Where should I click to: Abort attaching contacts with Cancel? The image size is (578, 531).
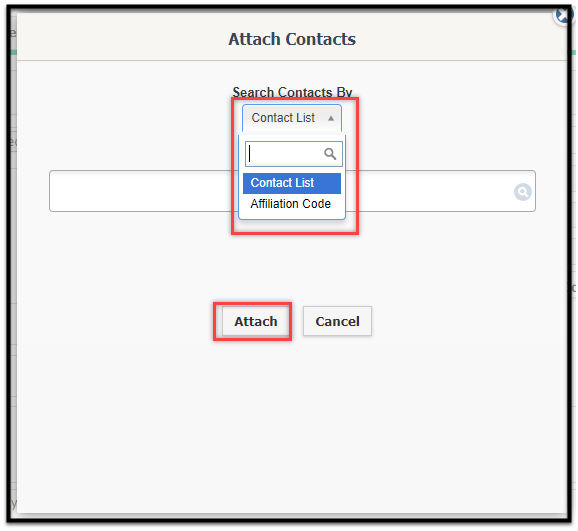pyautogui.click(x=337, y=321)
